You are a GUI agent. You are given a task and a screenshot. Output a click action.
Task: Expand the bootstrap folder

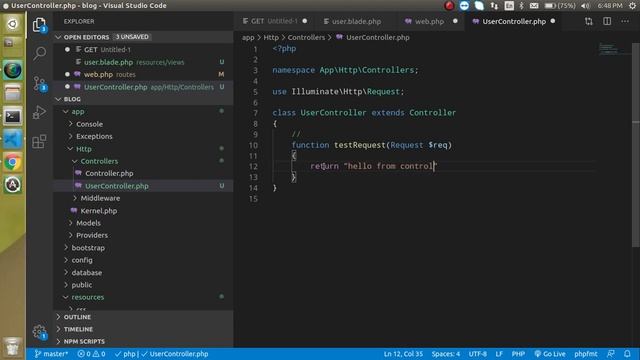point(143,248)
